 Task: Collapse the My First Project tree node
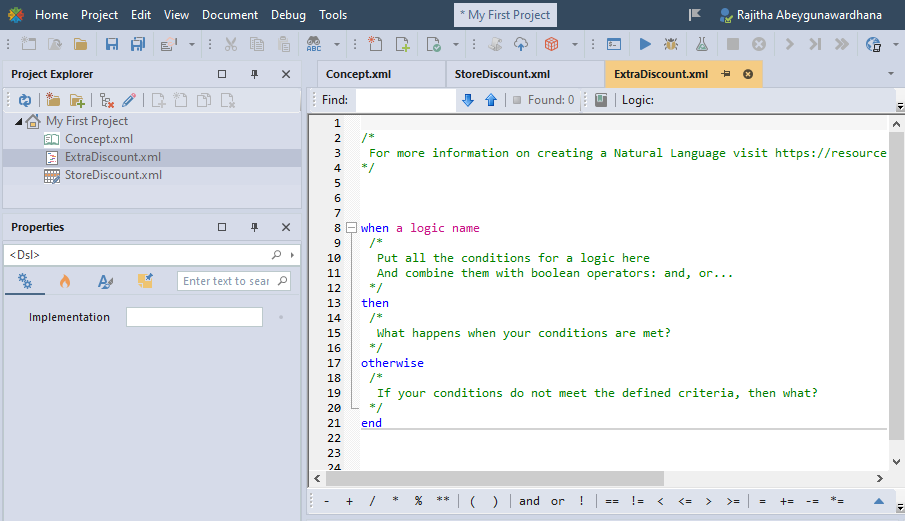click(x=18, y=121)
